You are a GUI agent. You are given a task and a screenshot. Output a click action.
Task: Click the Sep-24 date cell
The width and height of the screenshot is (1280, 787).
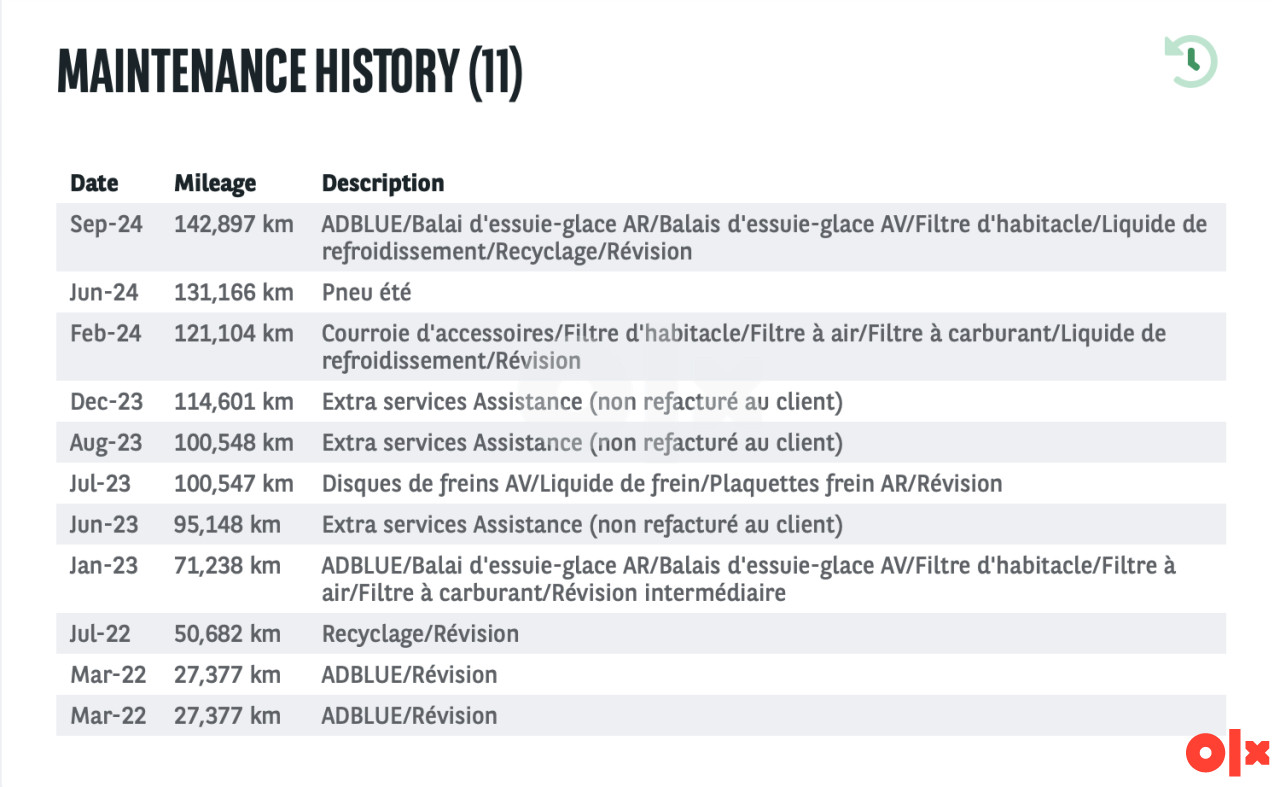click(x=106, y=224)
